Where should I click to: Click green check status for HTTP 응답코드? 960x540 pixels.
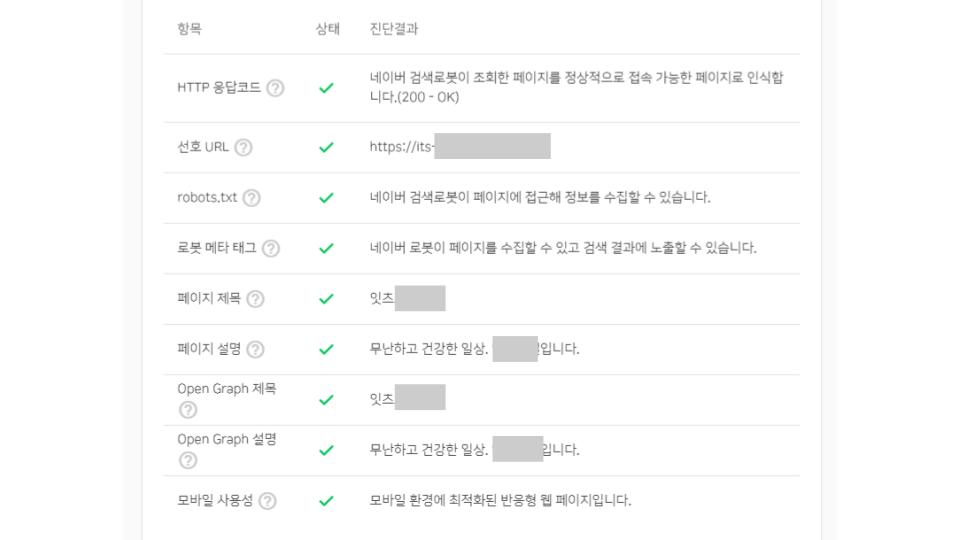(326, 88)
